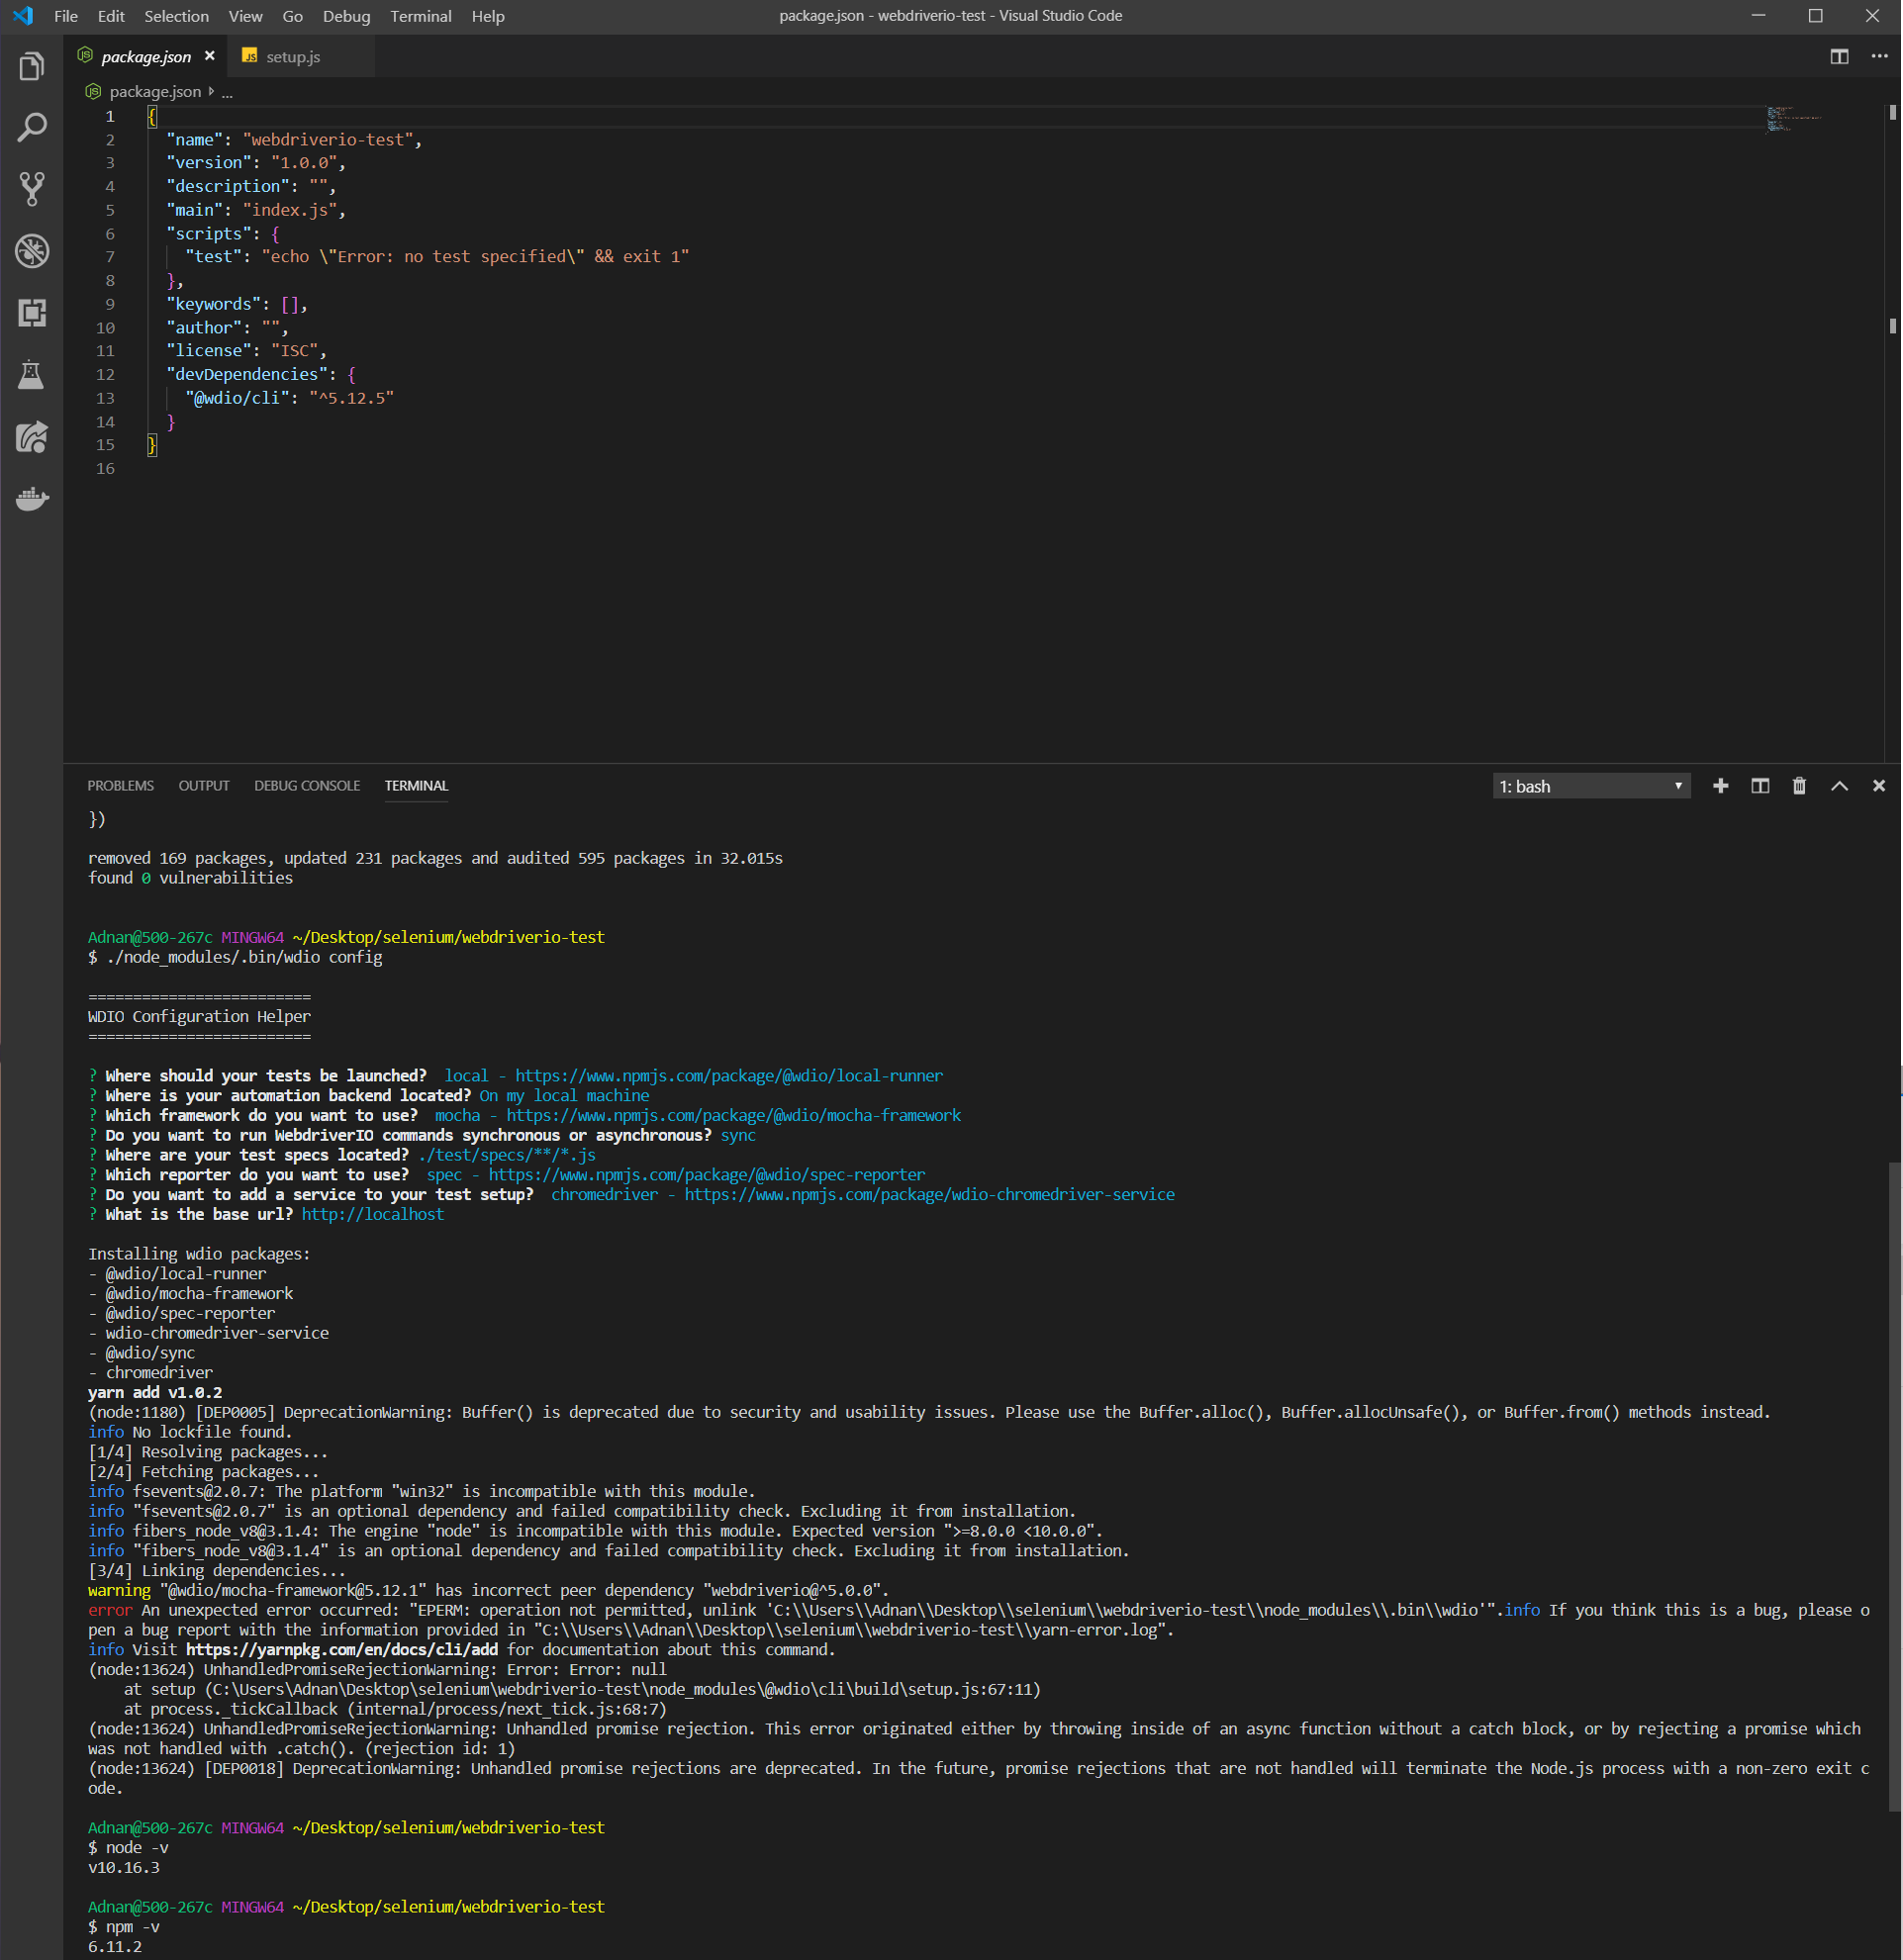Open the Explorer sidebar

33,65
